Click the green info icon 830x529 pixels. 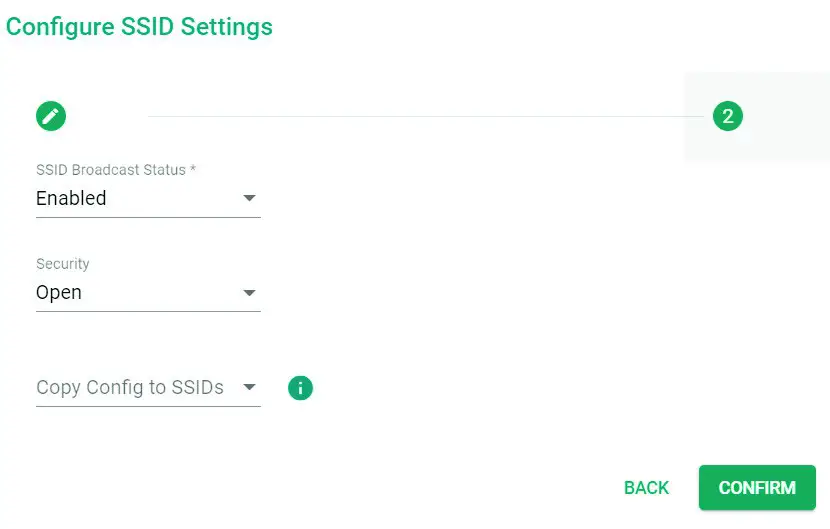[300, 388]
